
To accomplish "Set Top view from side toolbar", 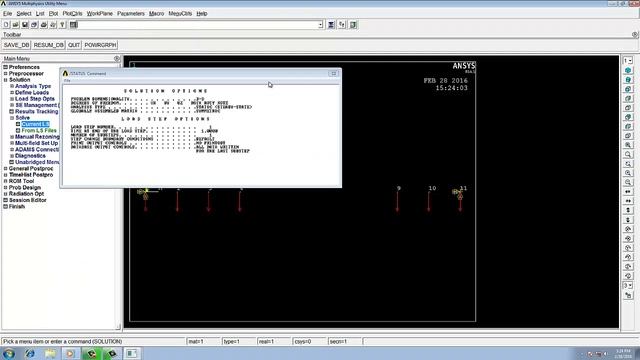I will 628,108.
